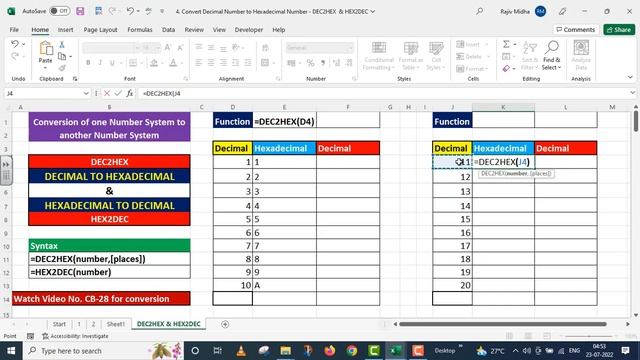This screenshot has width=640, height=360.
Task: Click the Rajiv Midha account avatar
Action: (540, 11)
